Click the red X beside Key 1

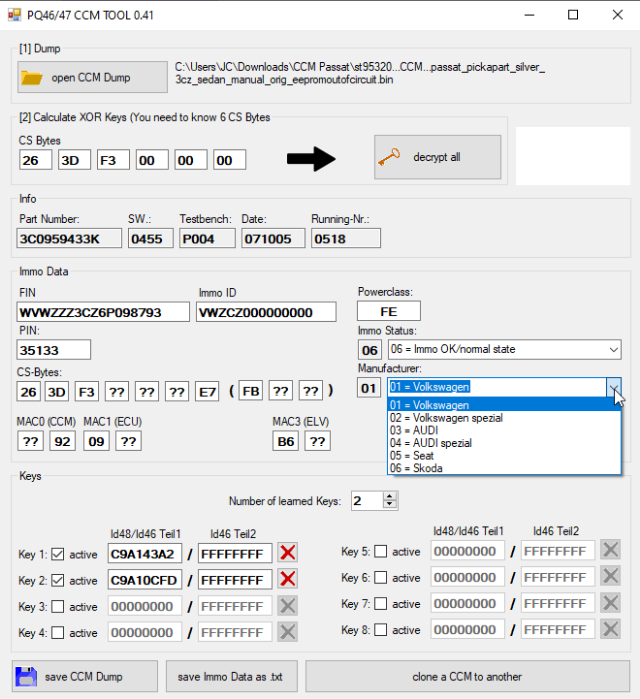[288, 554]
